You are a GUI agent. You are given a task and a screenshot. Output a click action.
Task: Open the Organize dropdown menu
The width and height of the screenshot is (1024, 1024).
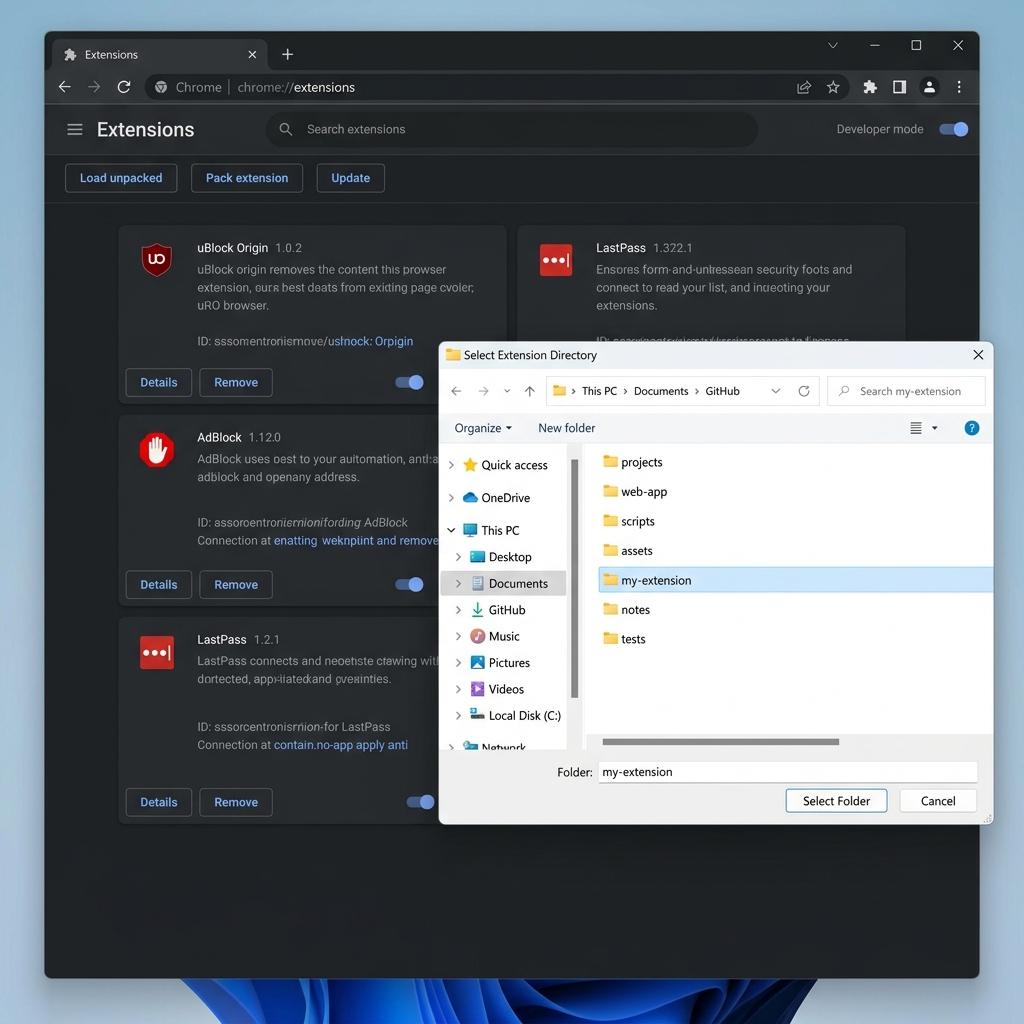(x=483, y=428)
